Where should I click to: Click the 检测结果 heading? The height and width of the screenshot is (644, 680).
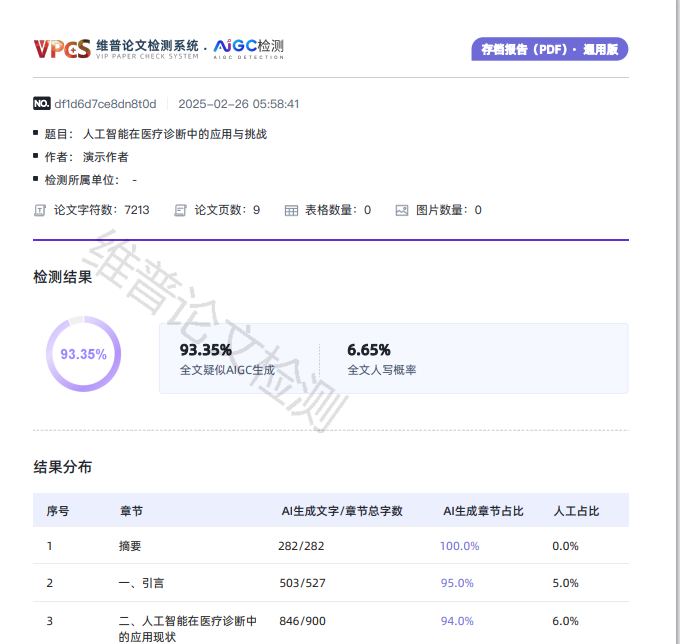click(x=62, y=277)
